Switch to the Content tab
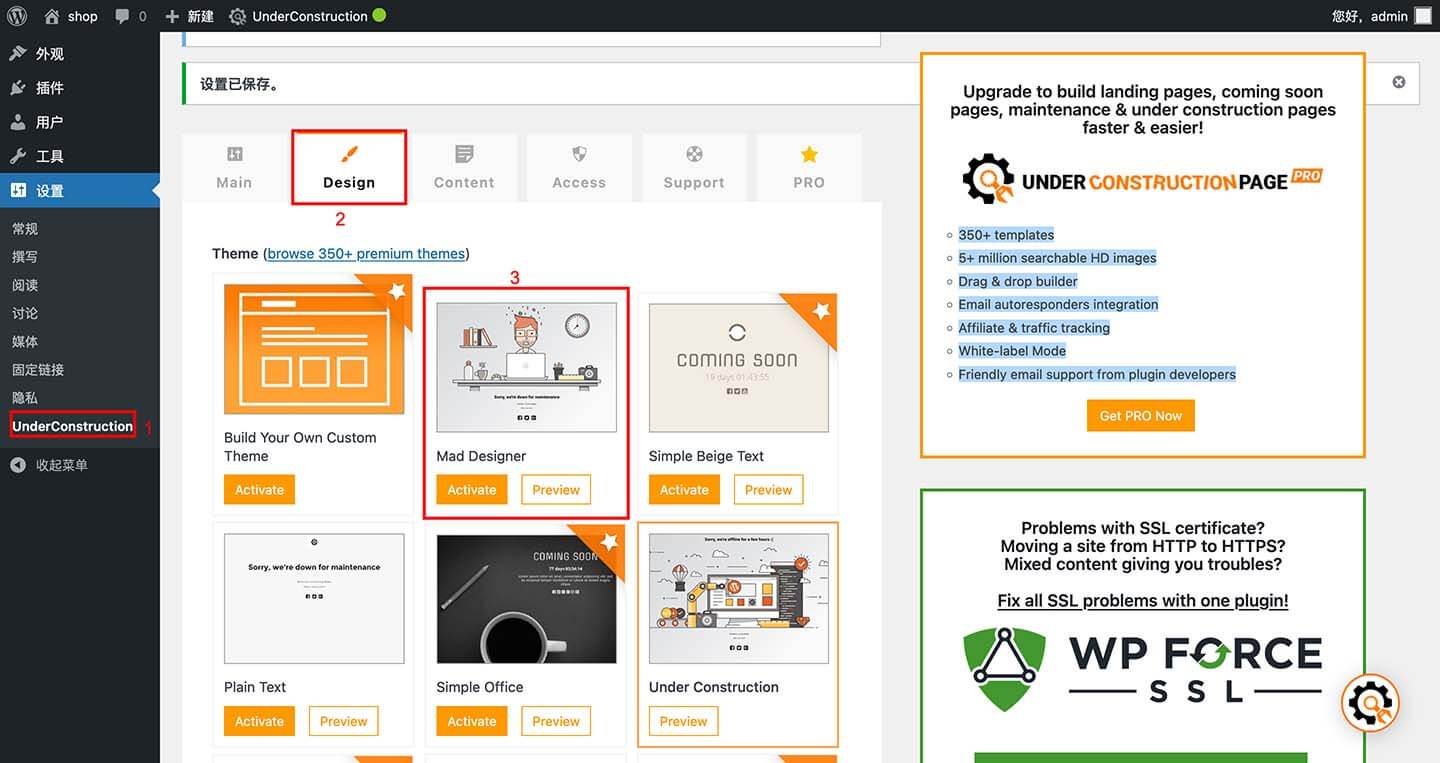 (x=464, y=168)
